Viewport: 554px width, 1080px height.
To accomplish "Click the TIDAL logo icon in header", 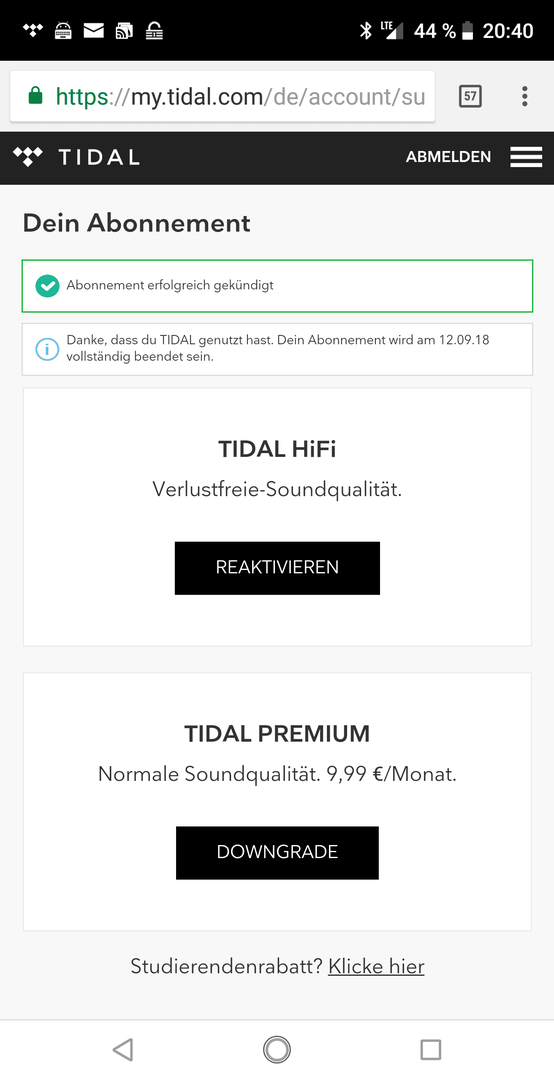I will click(x=28, y=156).
